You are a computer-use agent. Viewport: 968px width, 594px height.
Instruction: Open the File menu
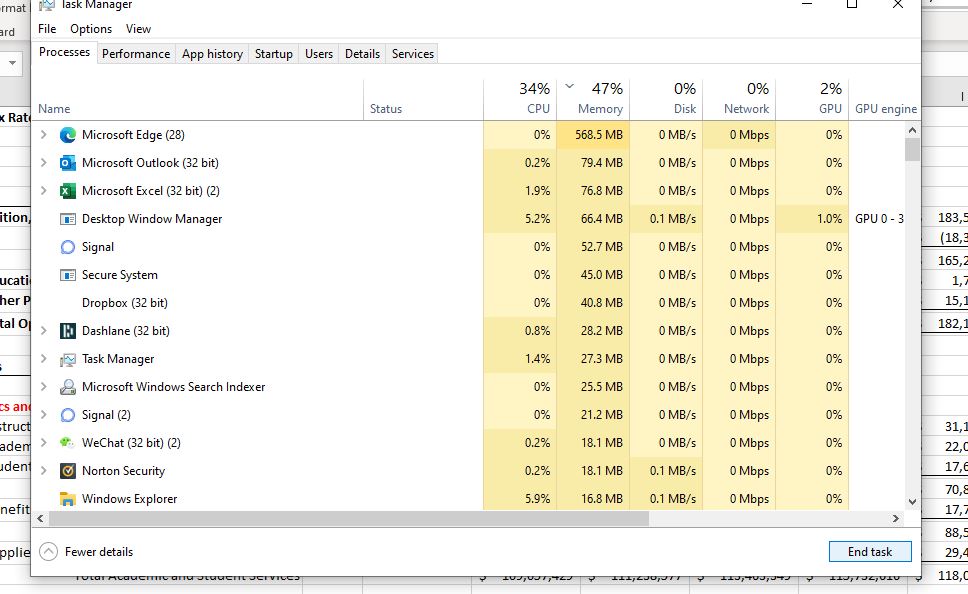pos(47,29)
